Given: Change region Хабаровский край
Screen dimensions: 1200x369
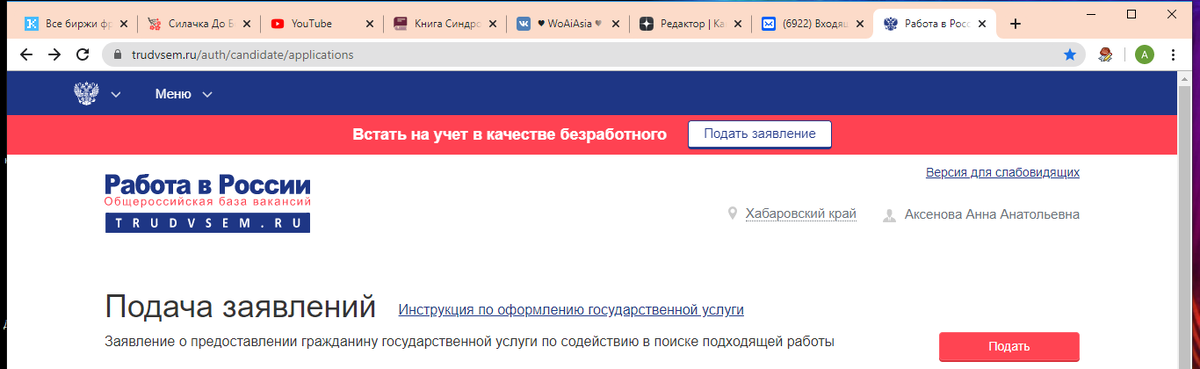Looking at the screenshot, I should (801, 214).
